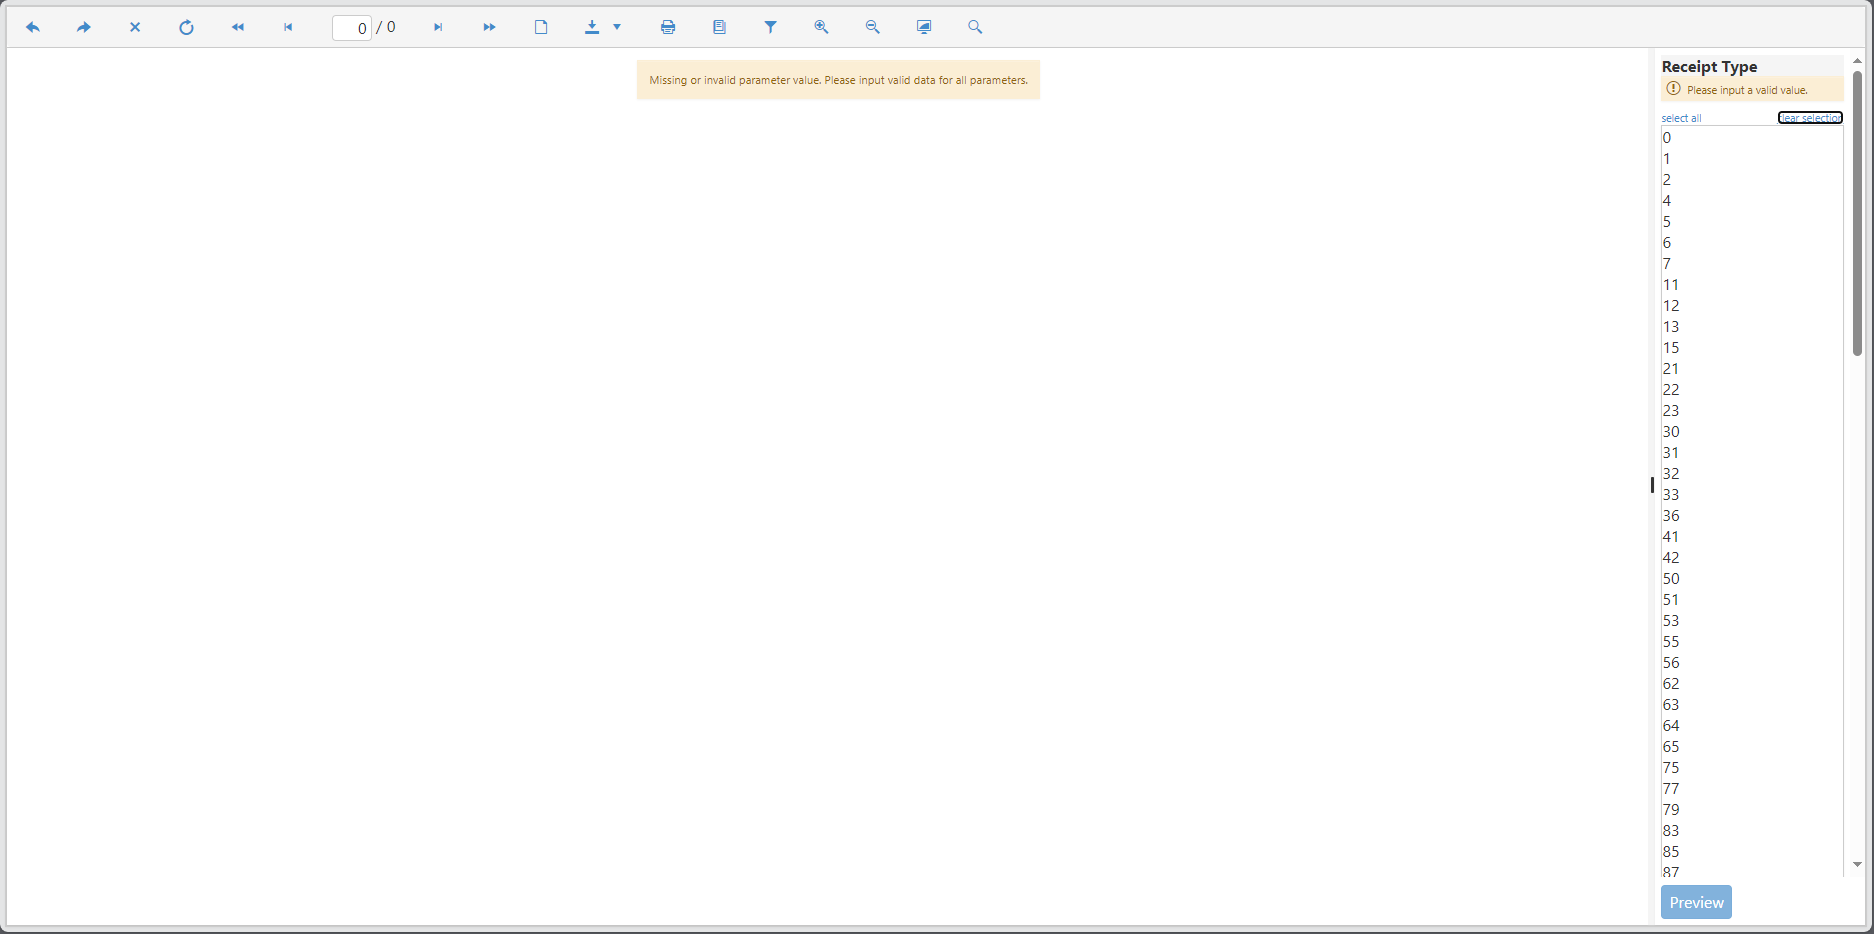Refresh the report

(186, 28)
